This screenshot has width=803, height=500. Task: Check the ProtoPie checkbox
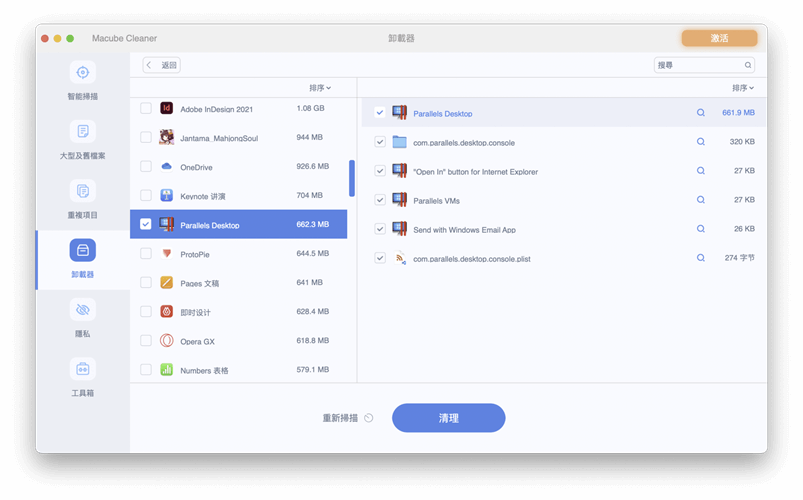(146, 254)
